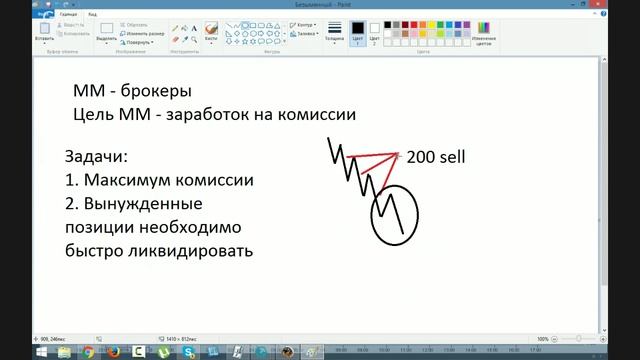Click the vertical scrollbar of the canvas
This screenshot has width=640, height=360.
click(604, 175)
